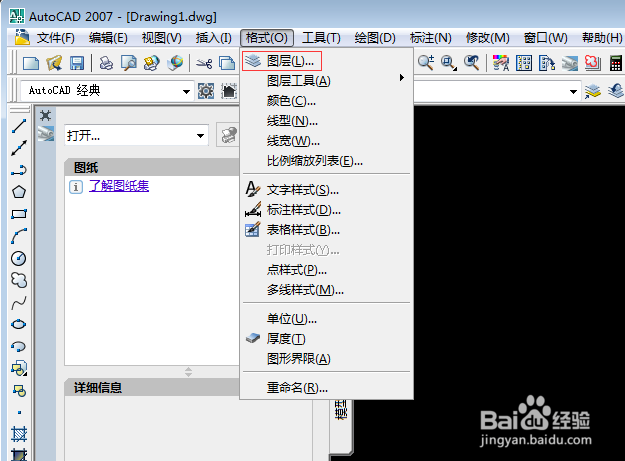Select the Polygon tool

coord(19,192)
